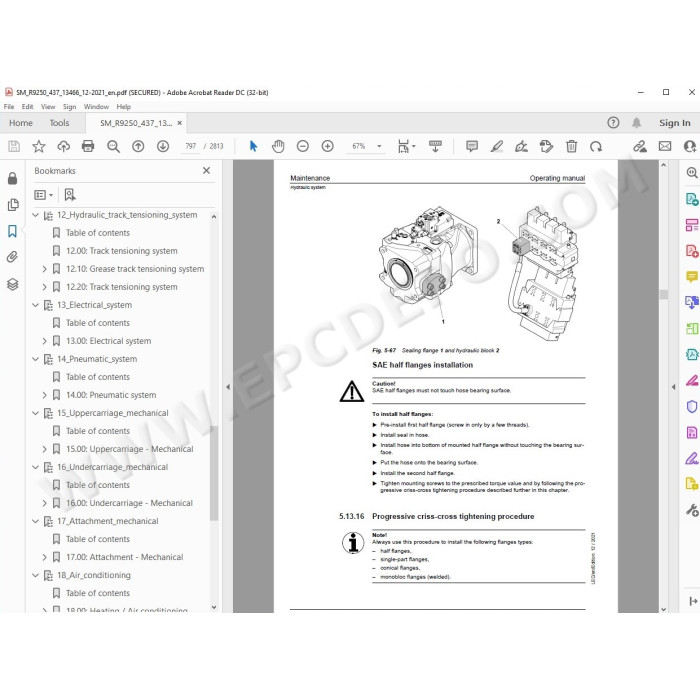Collapse the left navigation pane arrow
Viewport: 700px width, 700px height.
pos(228,387)
